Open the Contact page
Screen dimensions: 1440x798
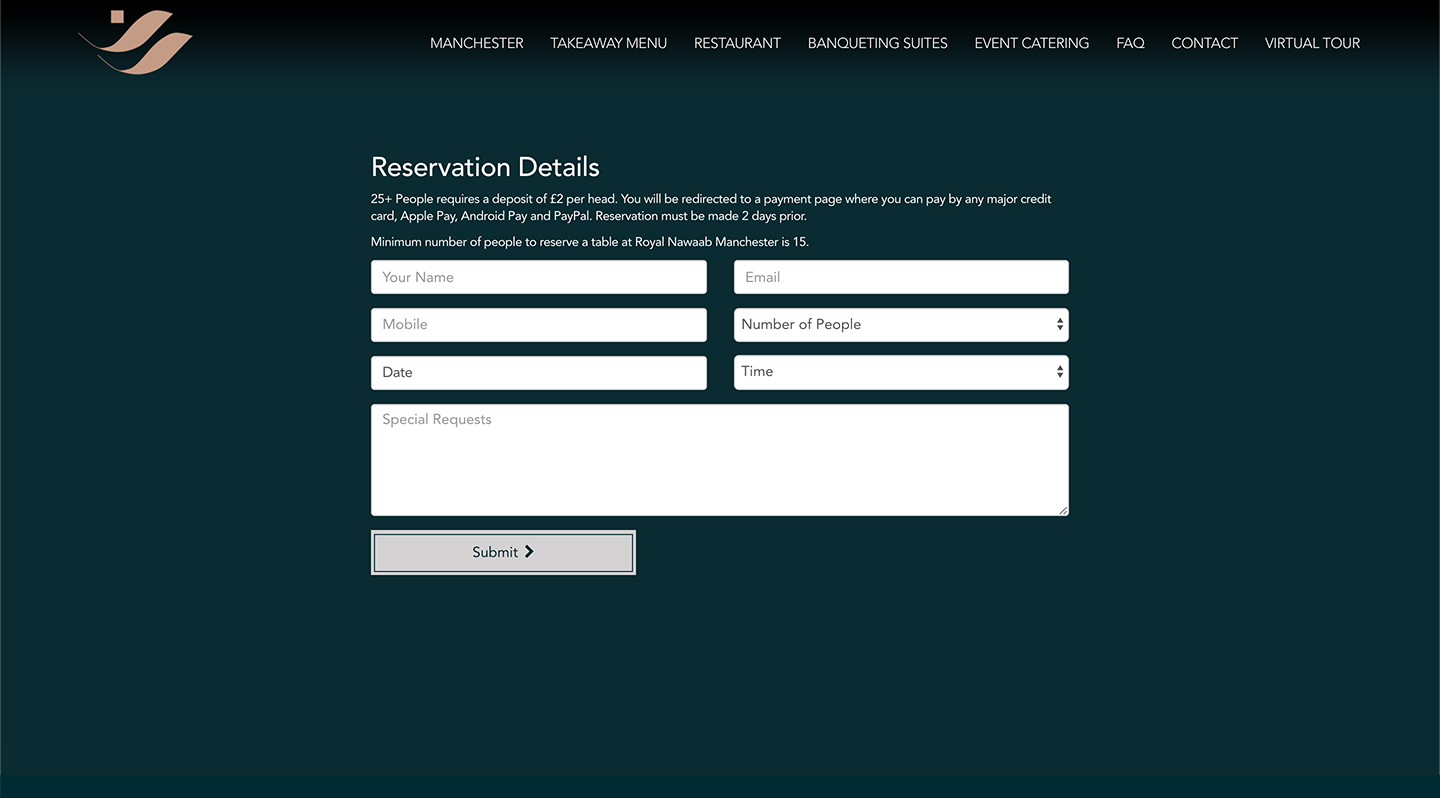click(1204, 43)
